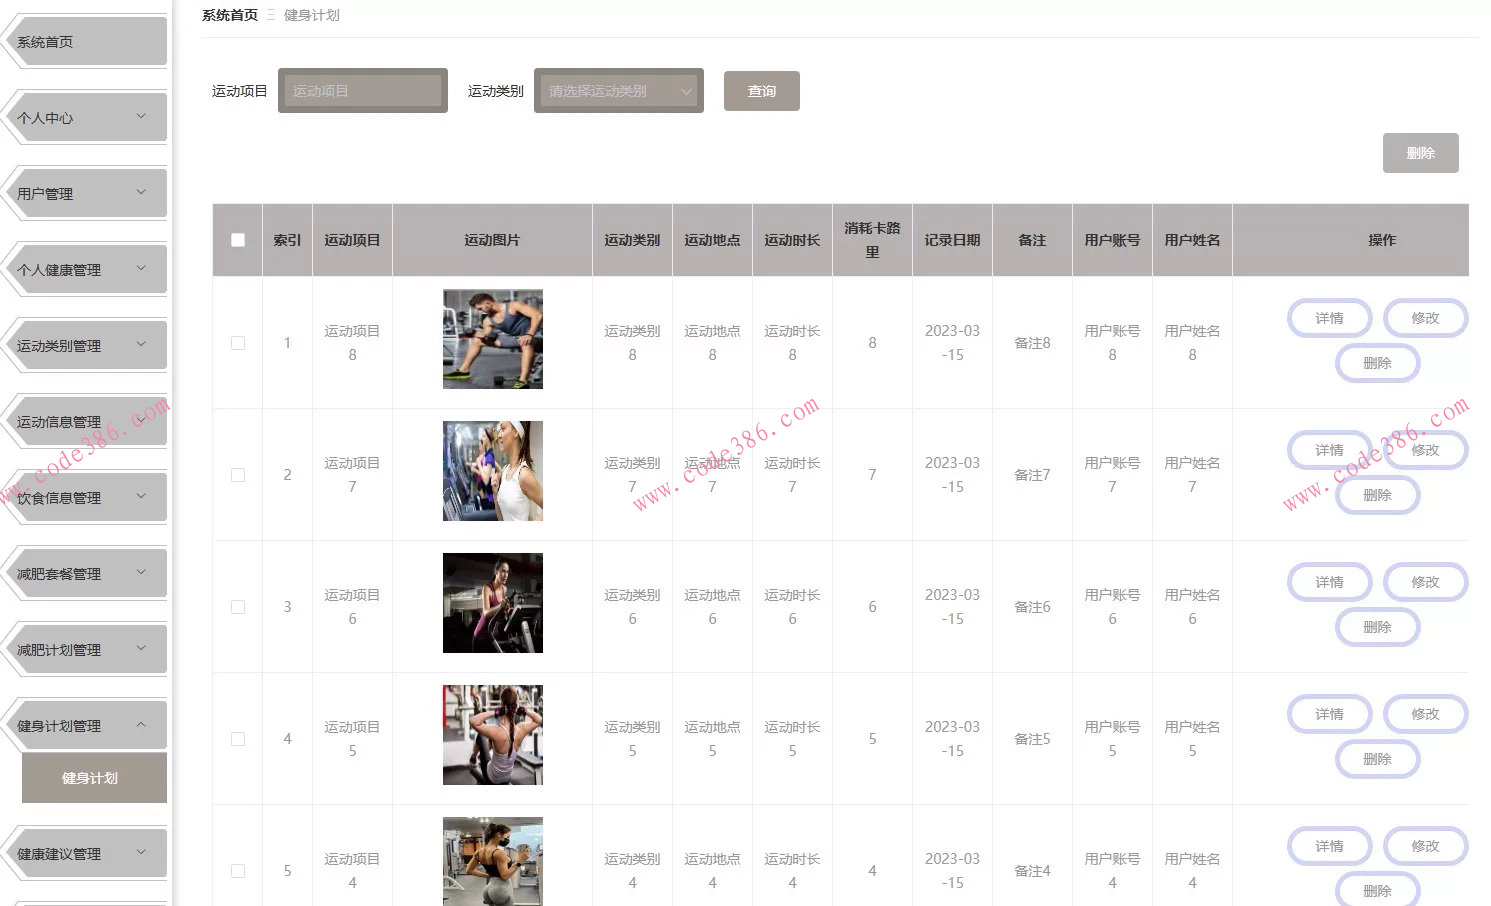Click the 备注6 cell text
Viewport: 1491px width, 906px height.
[1032, 607]
